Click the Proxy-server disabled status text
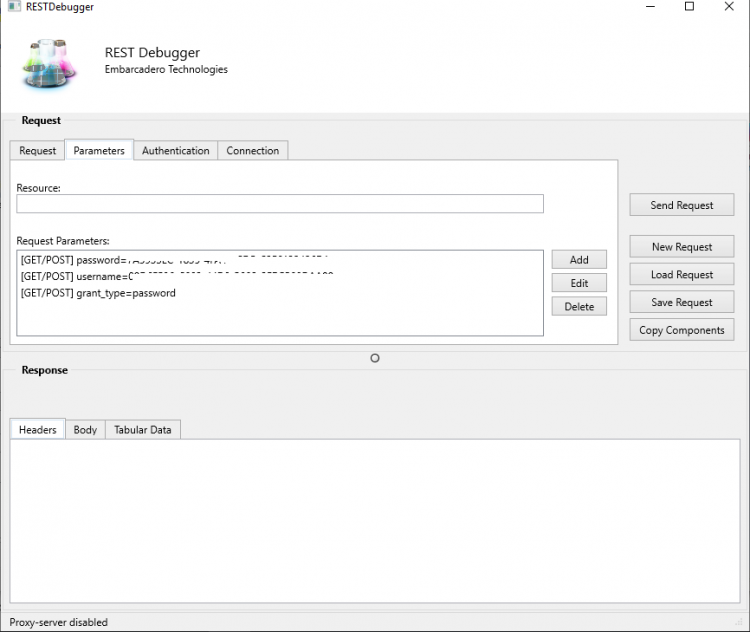Image resolution: width=750 pixels, height=632 pixels. coord(58,622)
